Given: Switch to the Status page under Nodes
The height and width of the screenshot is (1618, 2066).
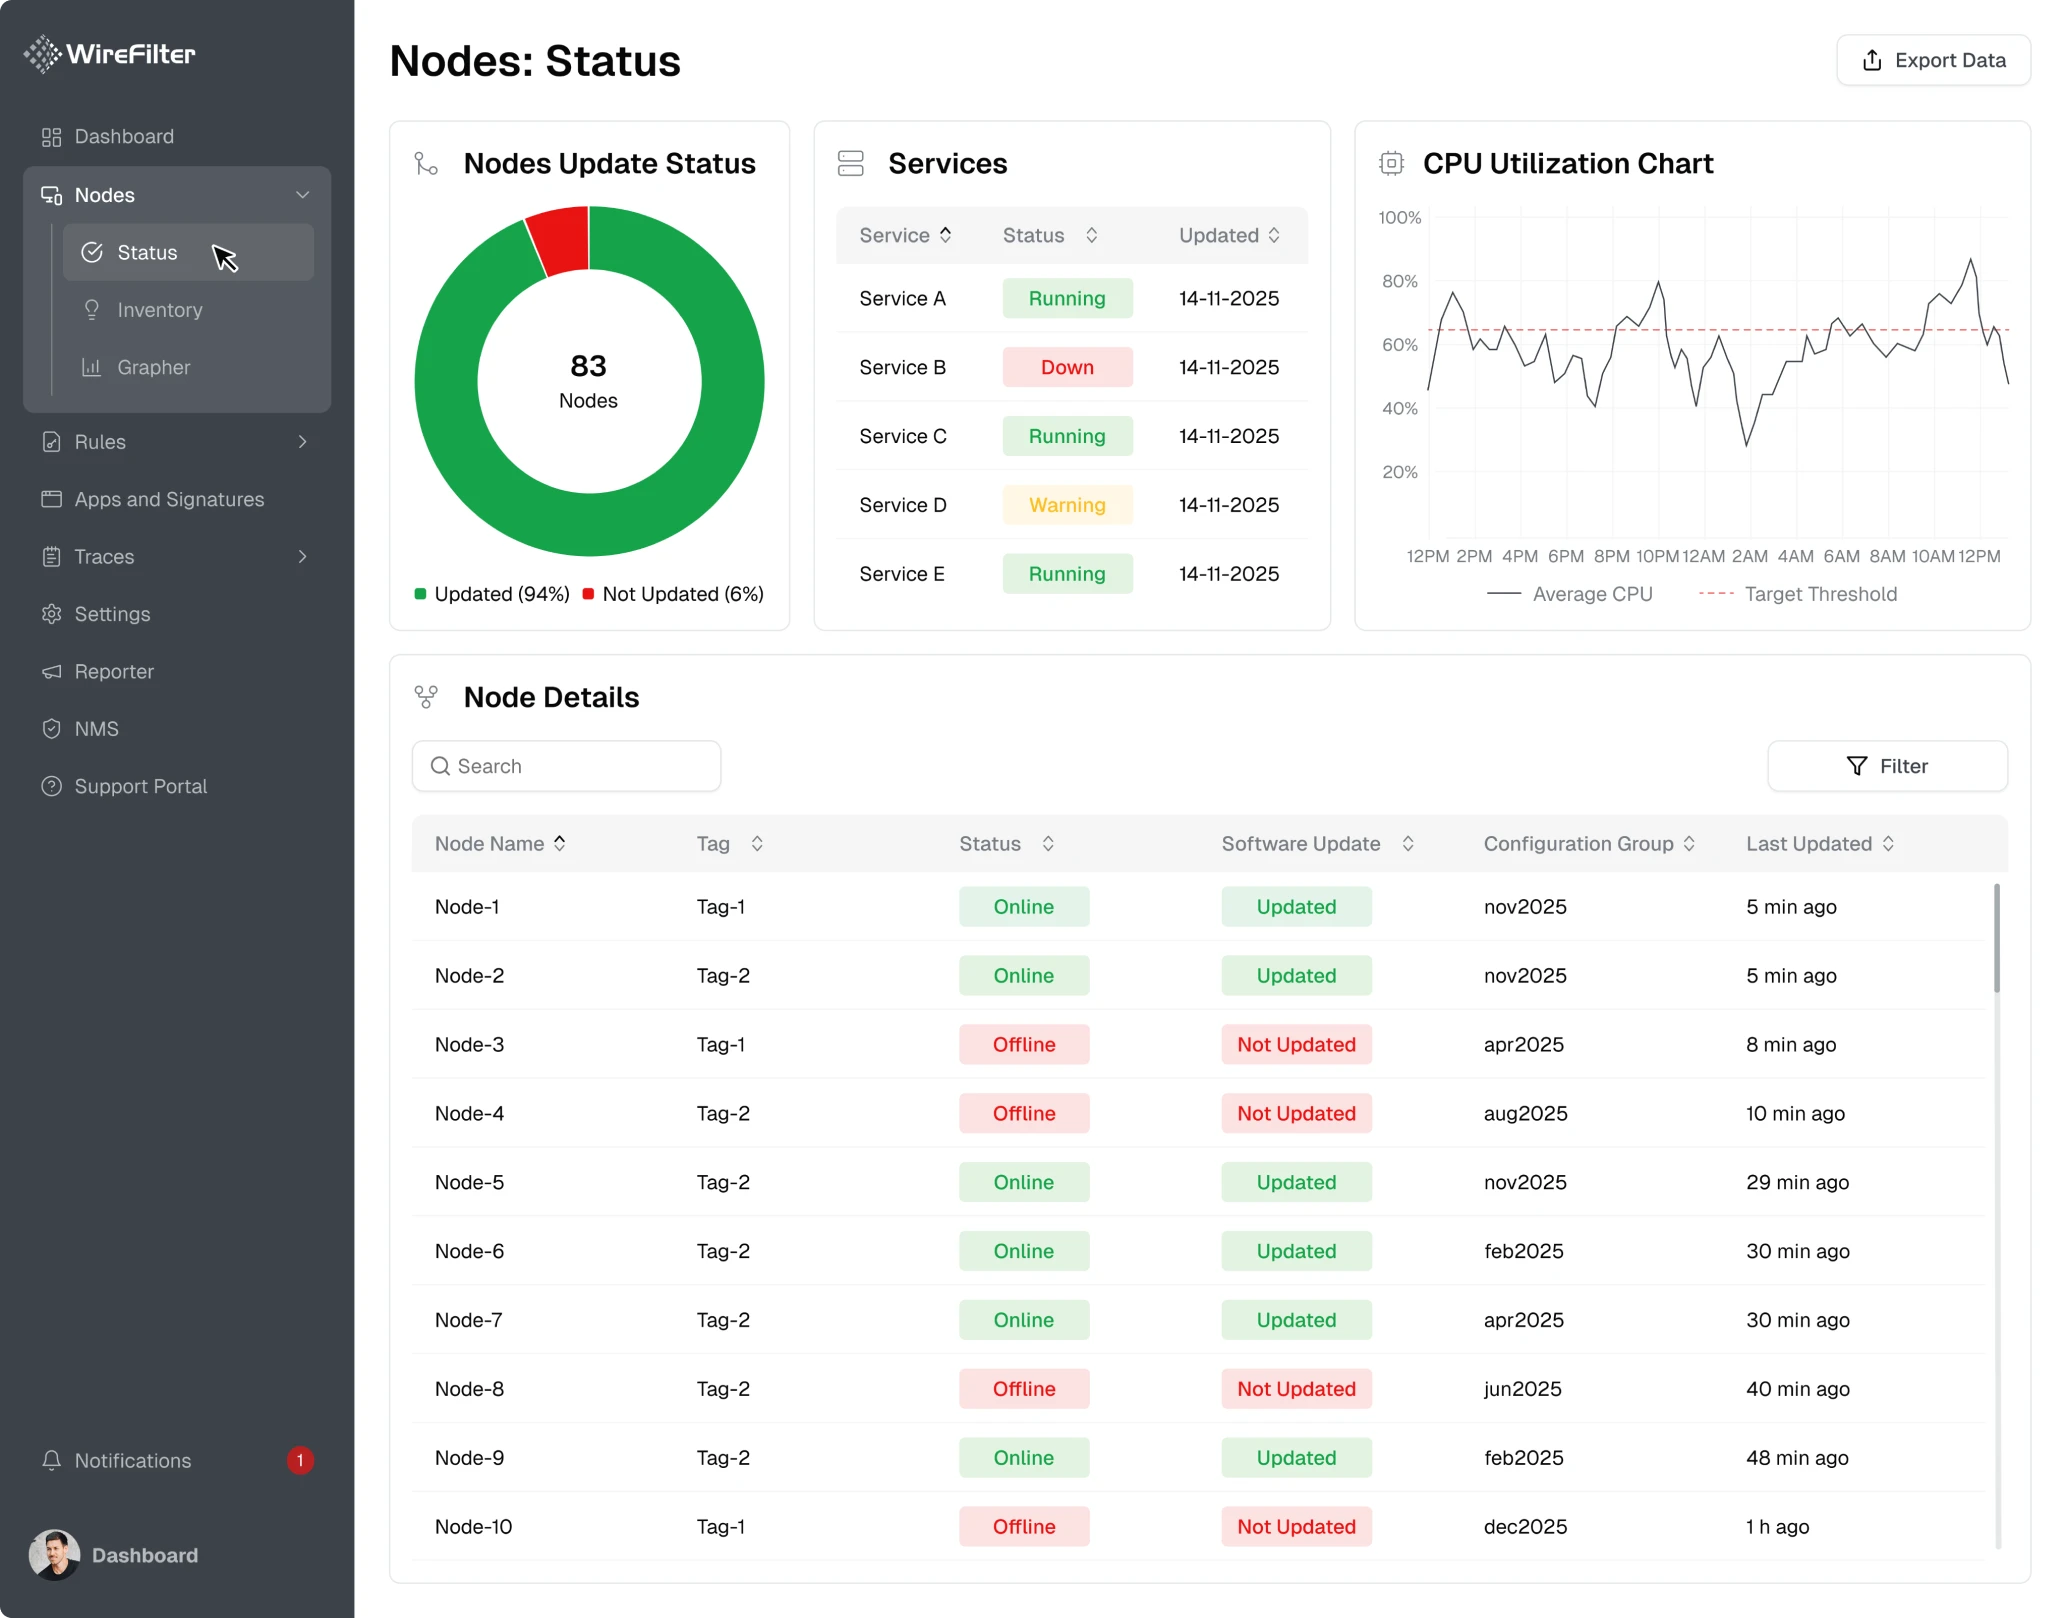Looking at the screenshot, I should coord(147,252).
